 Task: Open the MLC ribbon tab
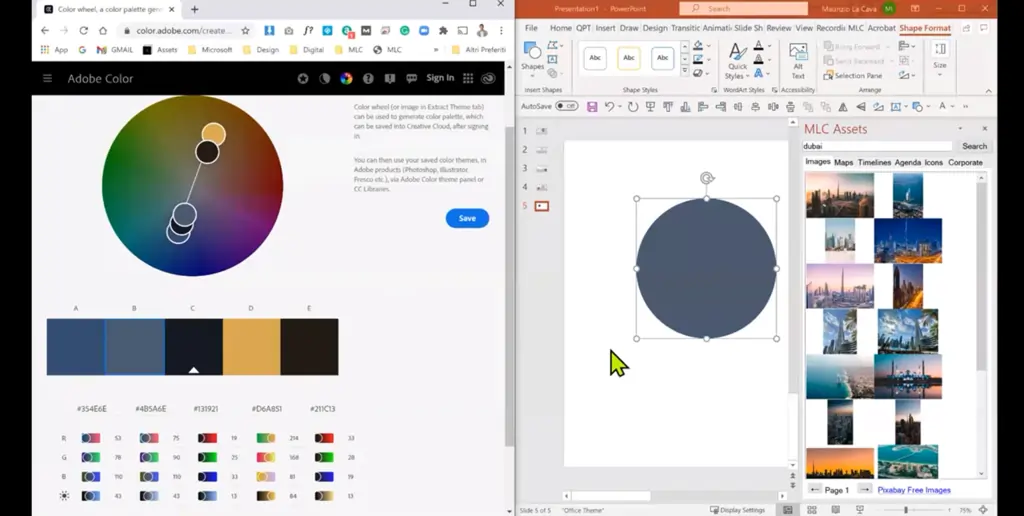point(855,28)
